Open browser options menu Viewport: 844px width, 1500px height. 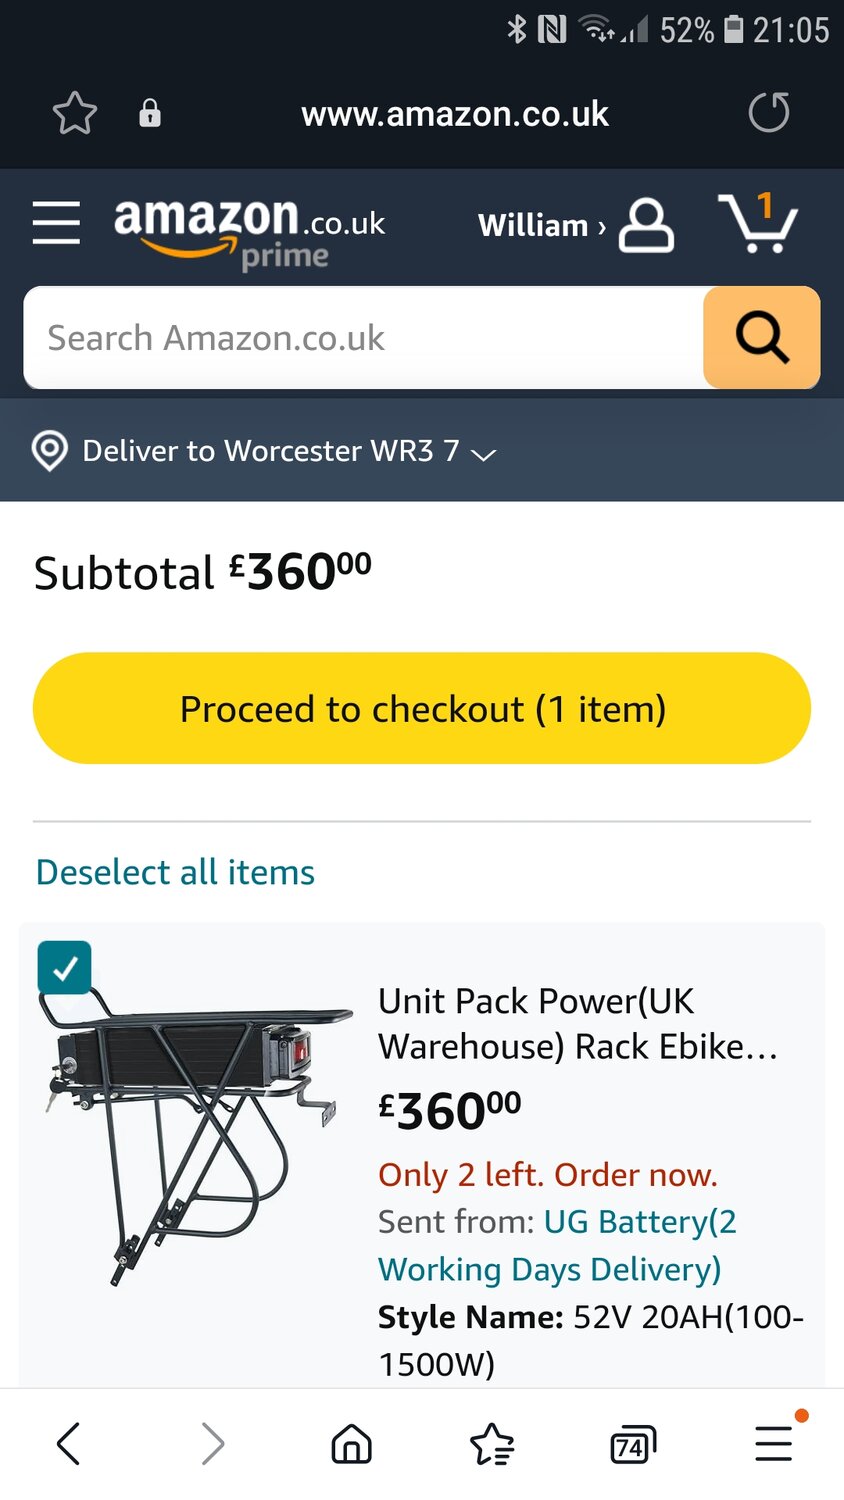click(774, 1444)
